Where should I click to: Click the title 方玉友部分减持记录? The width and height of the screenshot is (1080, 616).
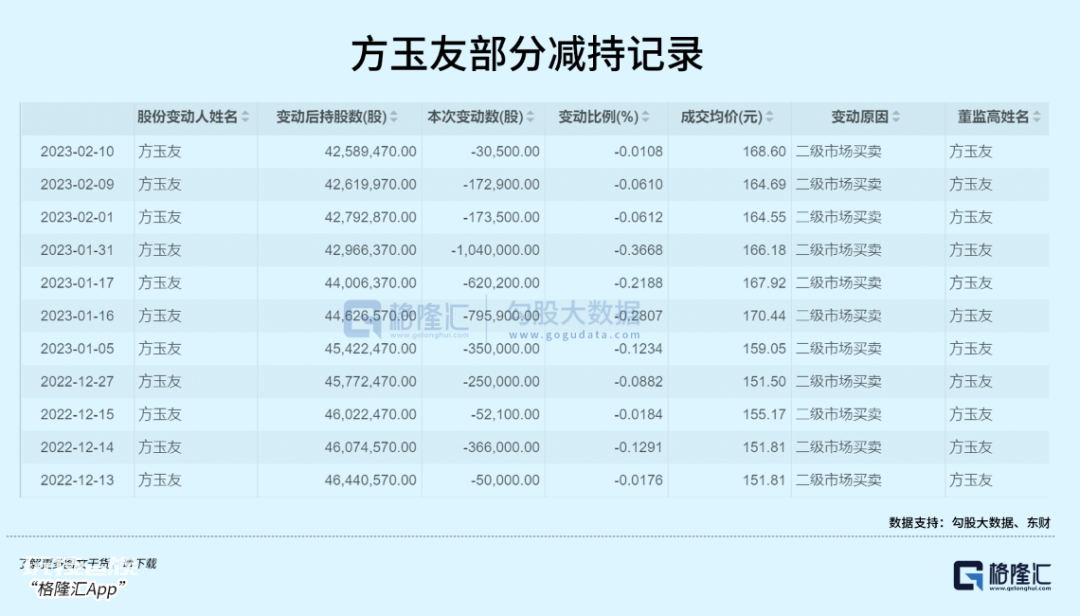tap(527, 54)
